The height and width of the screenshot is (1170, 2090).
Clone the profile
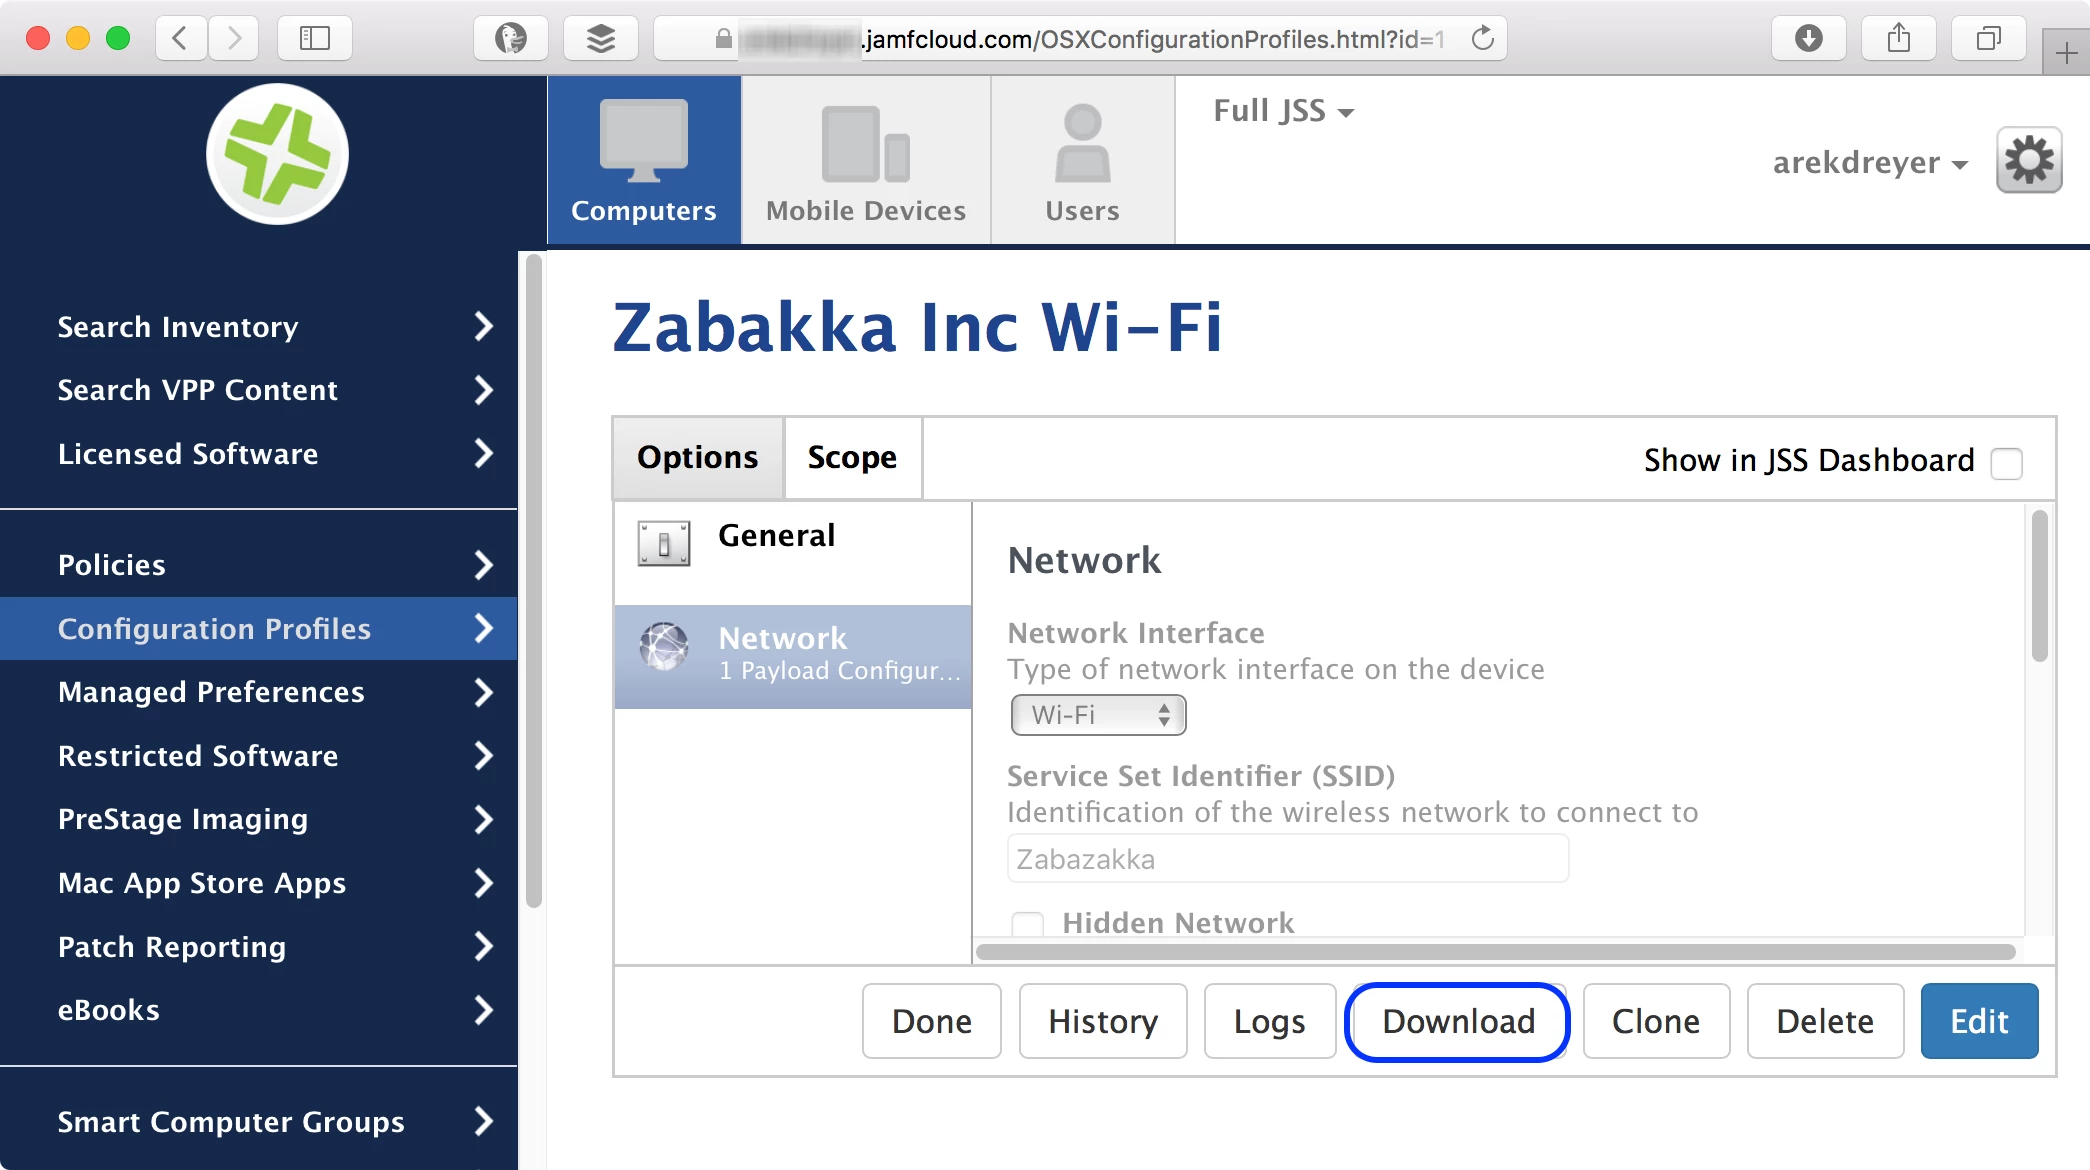coord(1656,1021)
